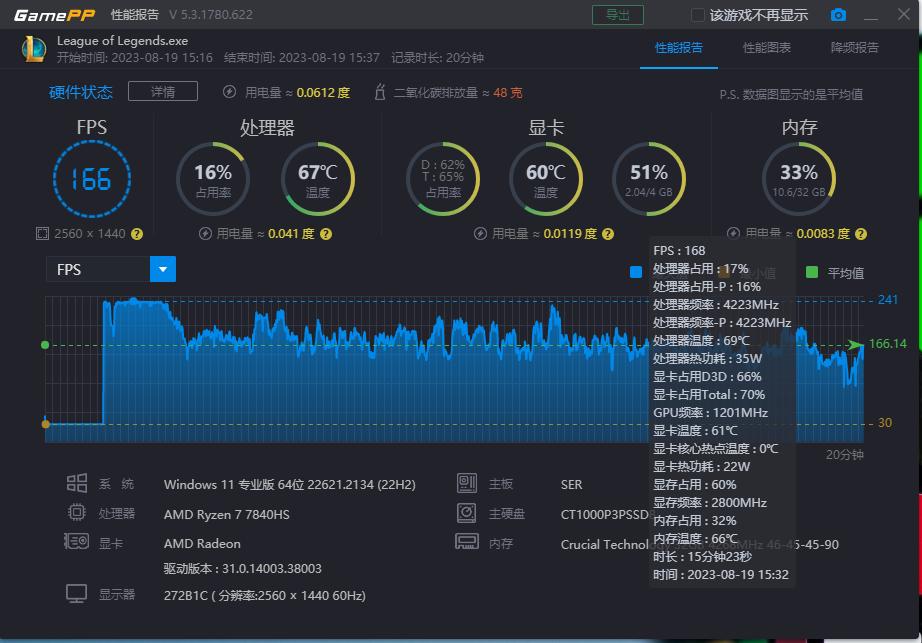This screenshot has width=922, height=643.
Task: Click the 272B1C monitor info text
Action: [x=265, y=595]
